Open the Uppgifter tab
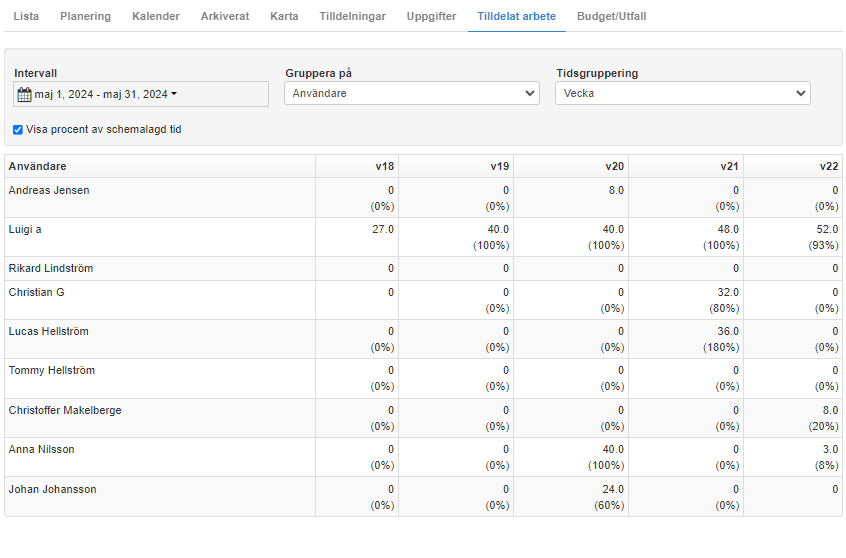 click(x=431, y=16)
